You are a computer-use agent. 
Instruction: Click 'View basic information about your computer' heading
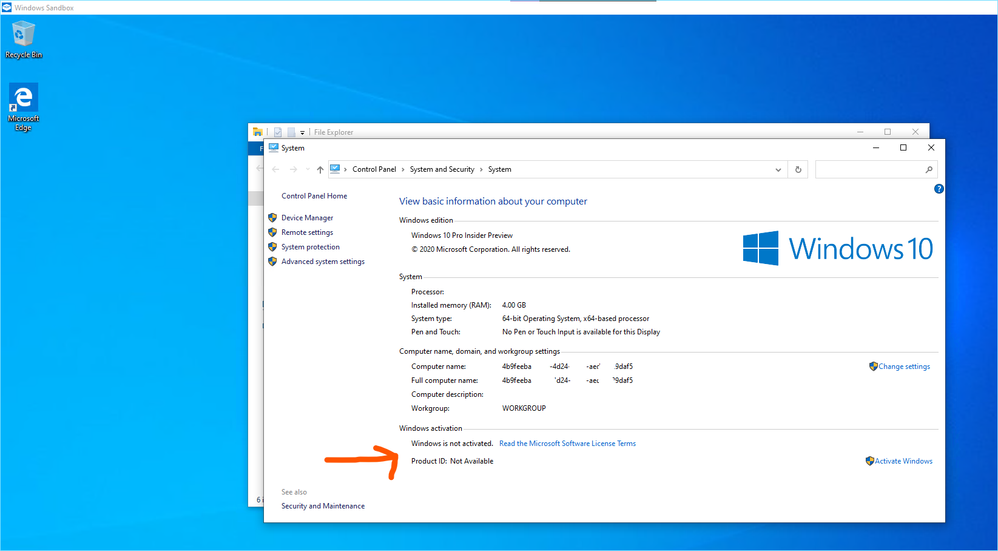493,202
